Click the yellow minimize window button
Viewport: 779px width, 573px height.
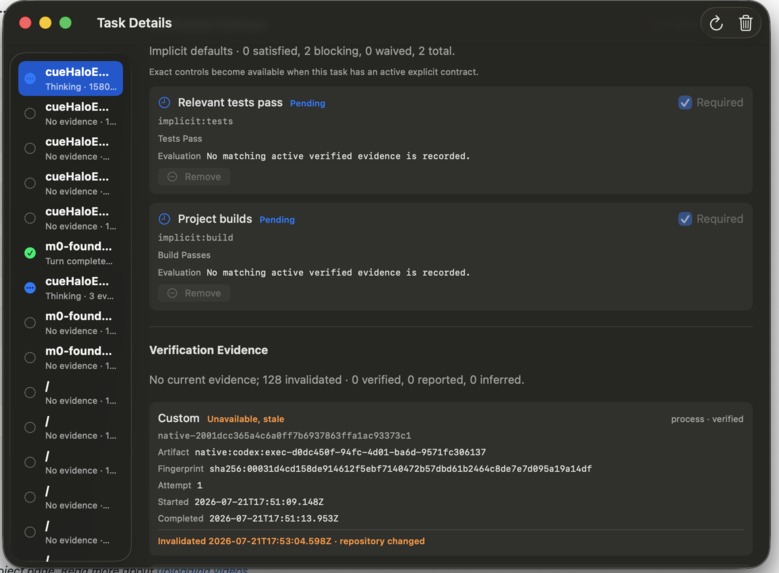(x=45, y=23)
